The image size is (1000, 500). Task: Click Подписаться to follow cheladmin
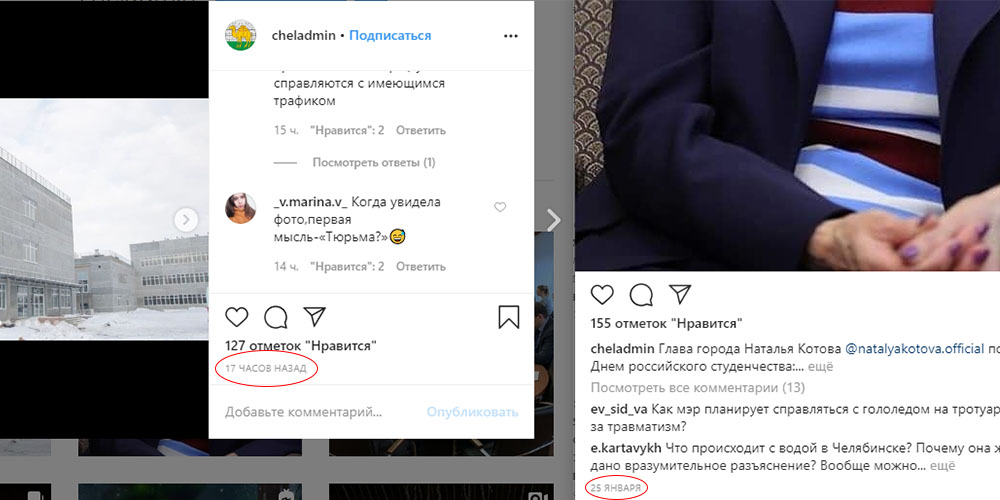coord(390,36)
